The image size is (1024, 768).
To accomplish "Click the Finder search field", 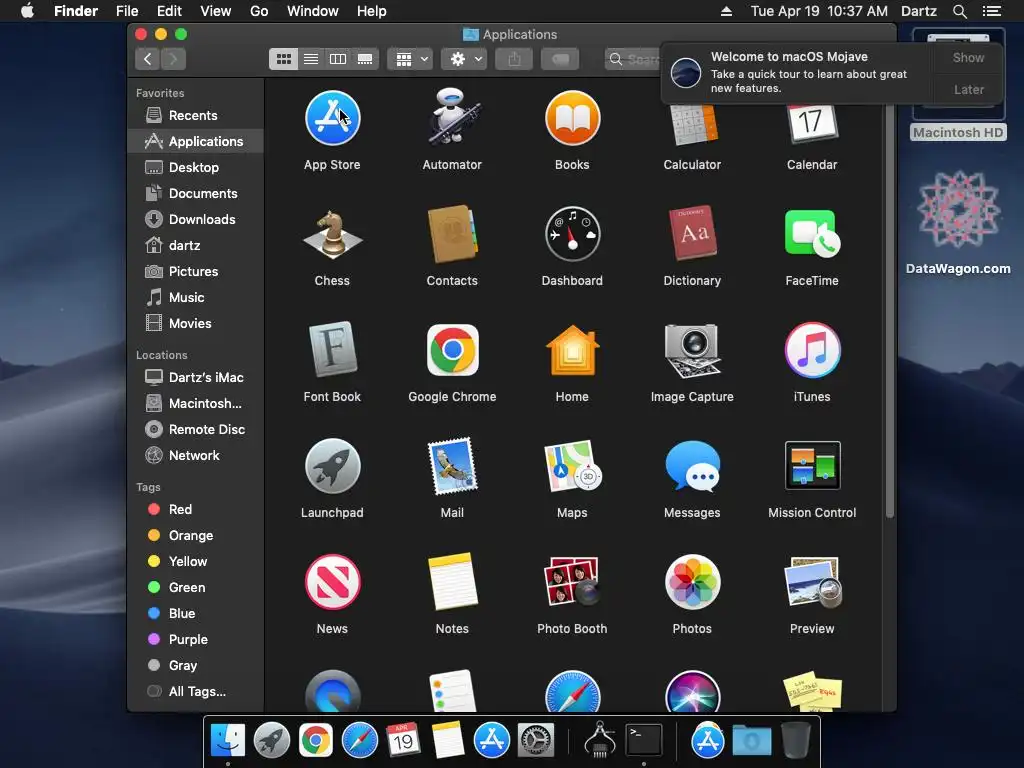I will pos(633,59).
